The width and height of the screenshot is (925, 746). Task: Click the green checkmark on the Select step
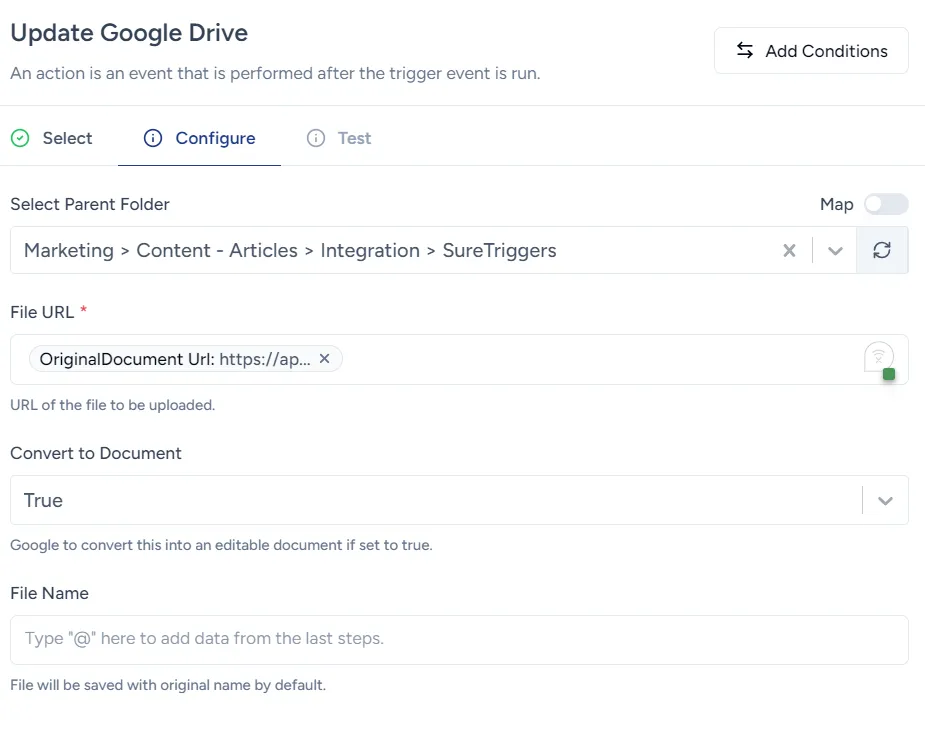pyautogui.click(x=21, y=138)
